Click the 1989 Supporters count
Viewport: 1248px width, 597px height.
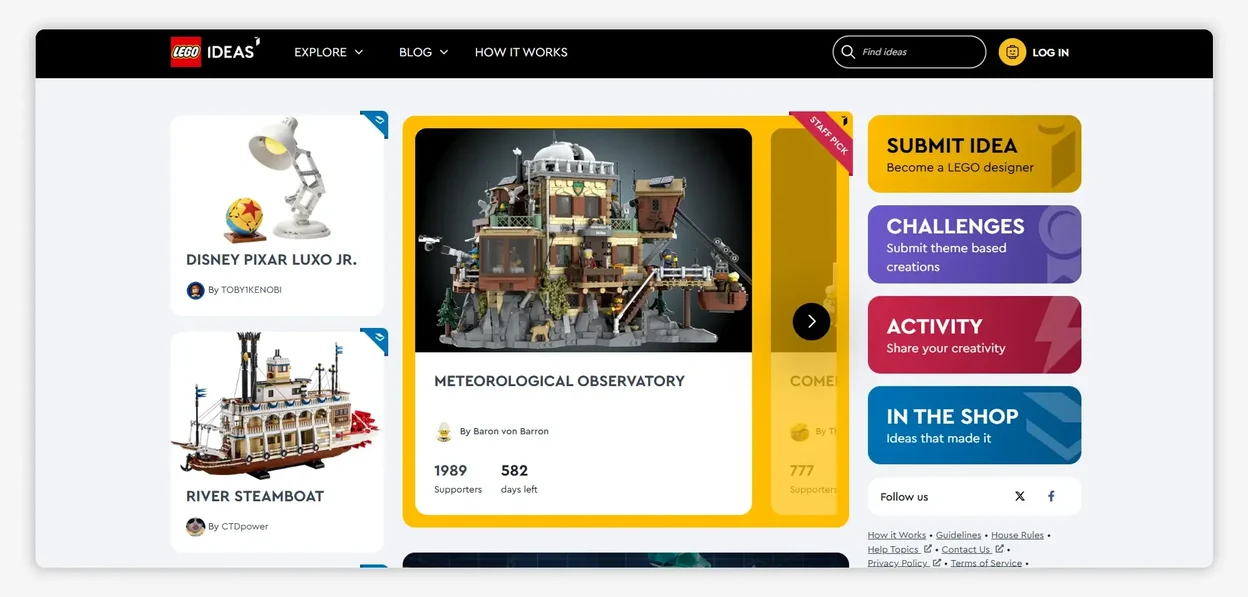(x=457, y=478)
